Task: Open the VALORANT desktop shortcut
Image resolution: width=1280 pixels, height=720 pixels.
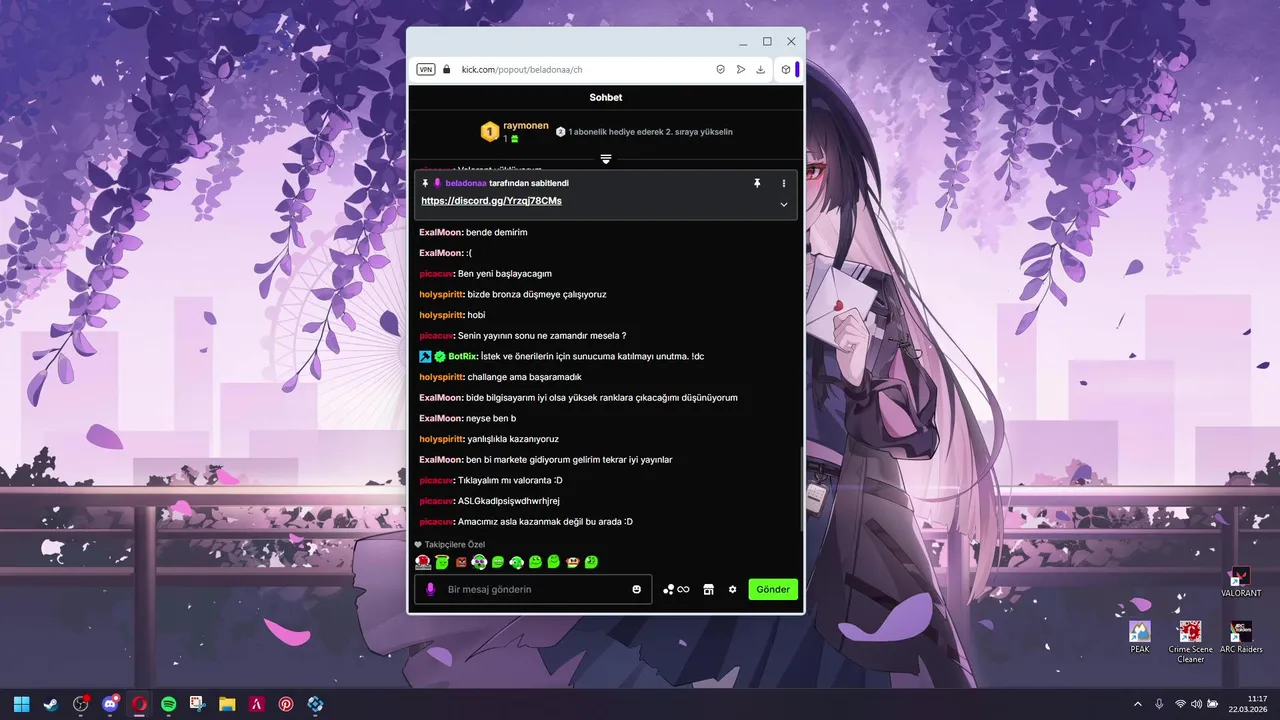Action: (x=1241, y=582)
